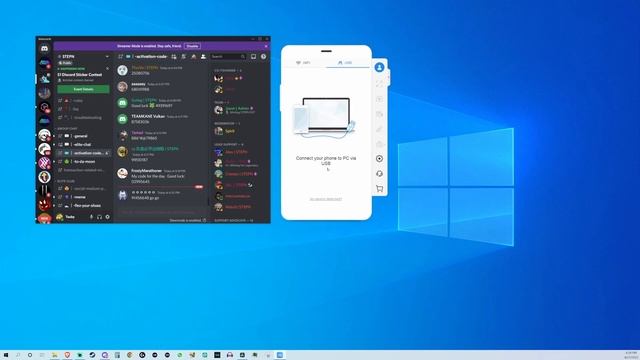Mute microphone in the Discord user panel
The image size is (640, 360).
point(91,217)
